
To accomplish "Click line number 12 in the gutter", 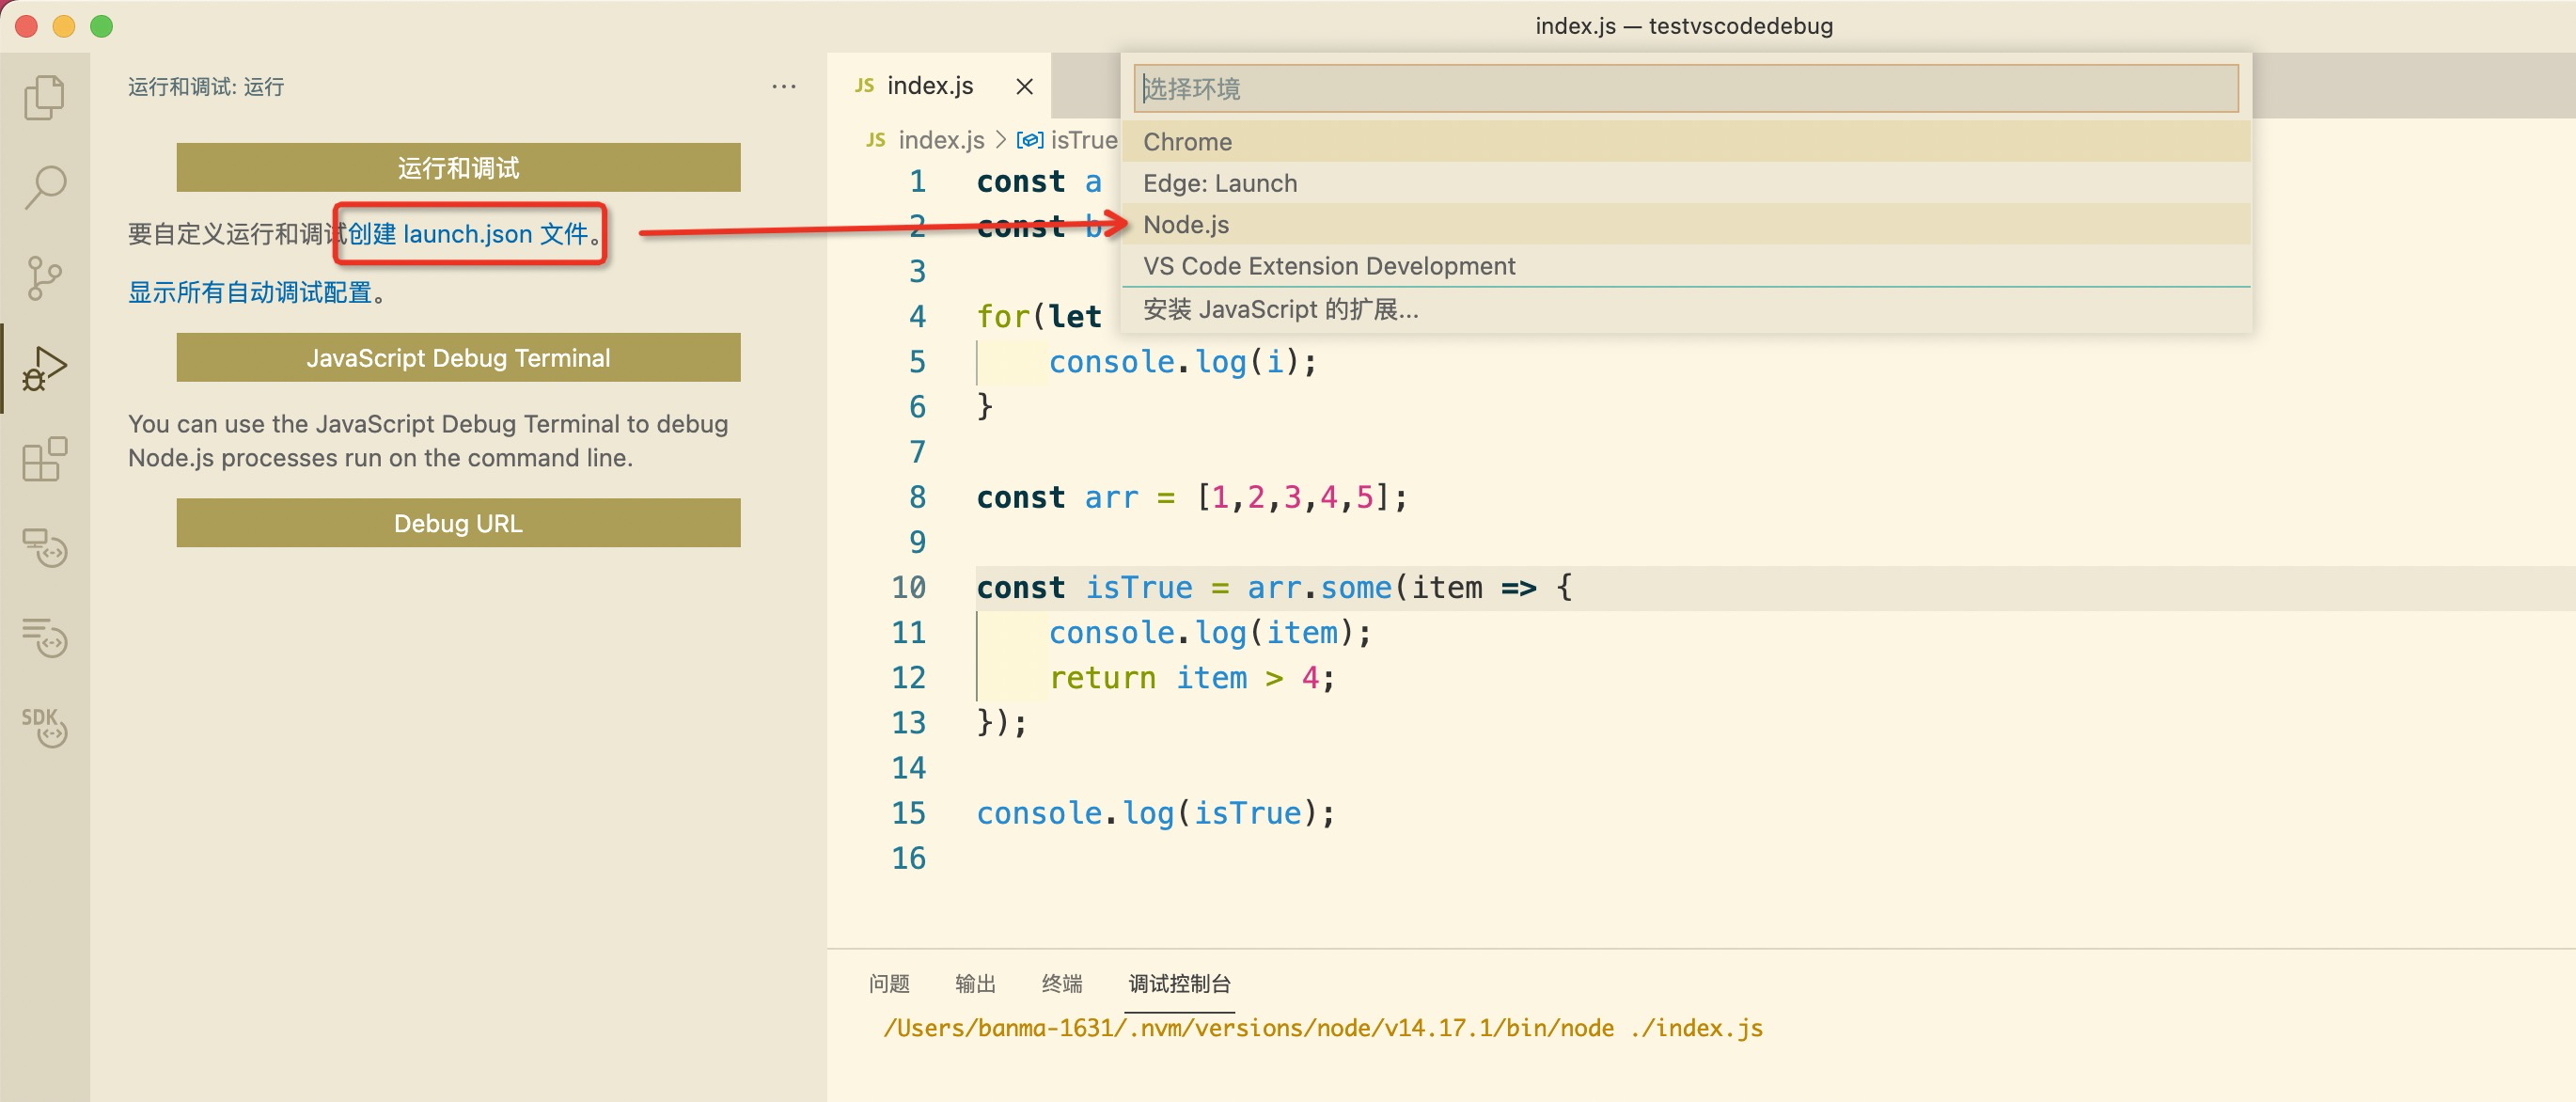I will [x=908, y=678].
